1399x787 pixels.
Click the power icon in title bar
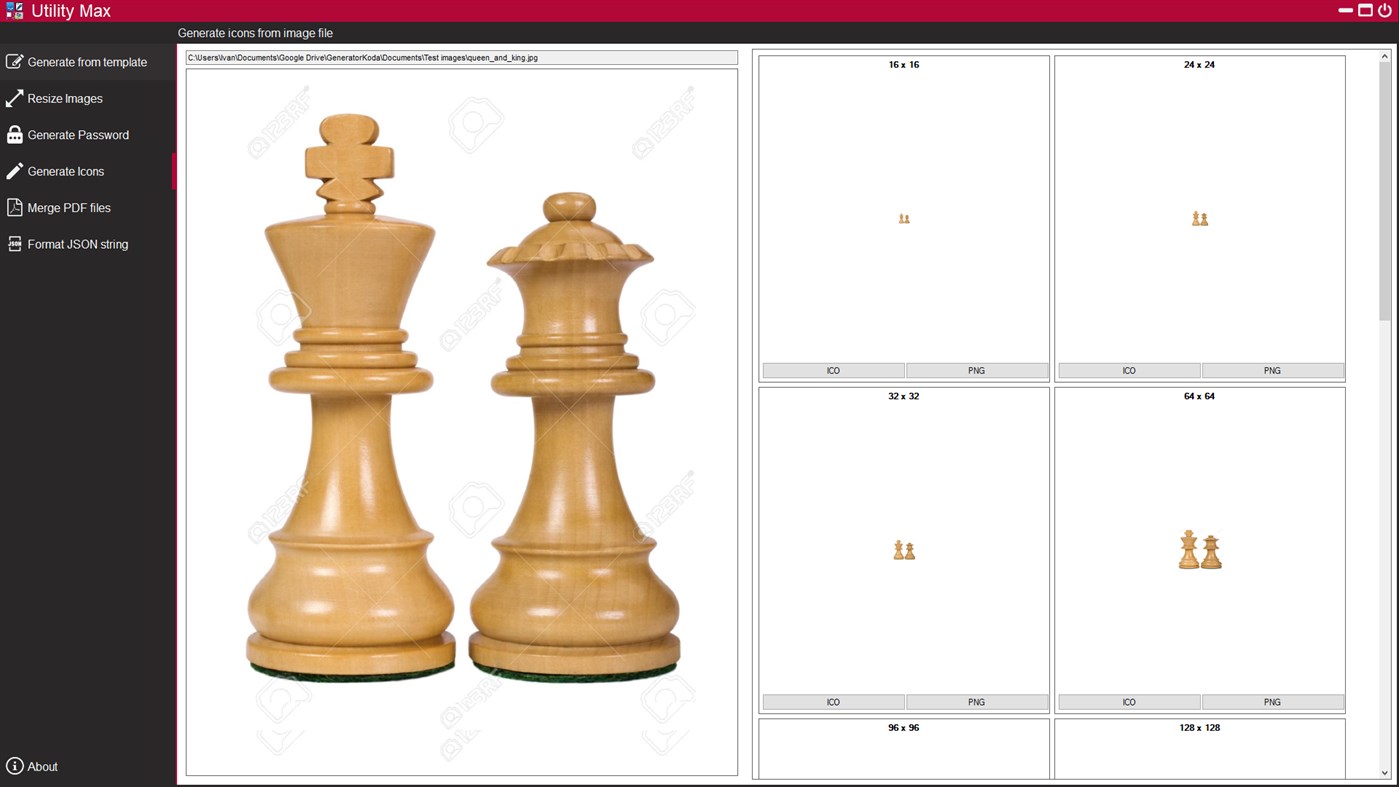1385,10
